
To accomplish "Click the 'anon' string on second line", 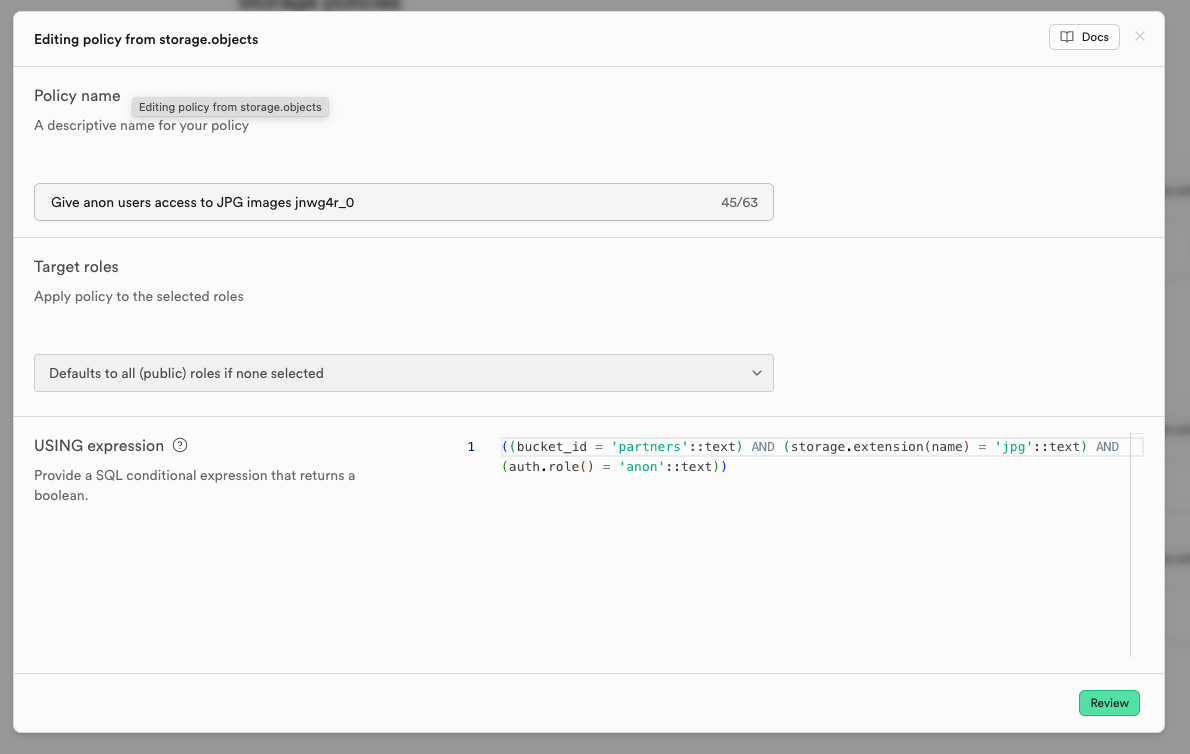I will (x=642, y=467).
